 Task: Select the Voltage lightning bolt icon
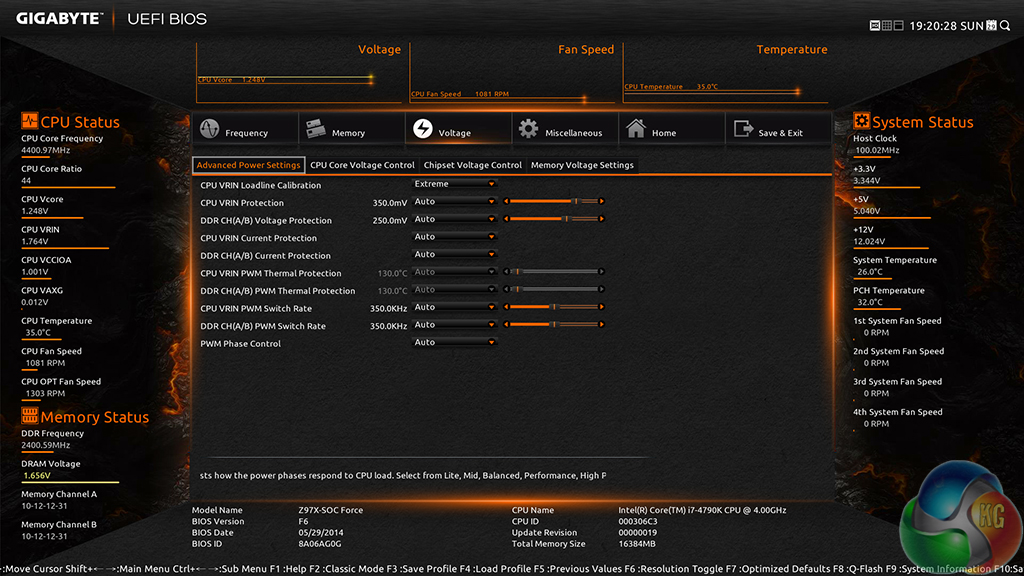[x=422, y=130]
